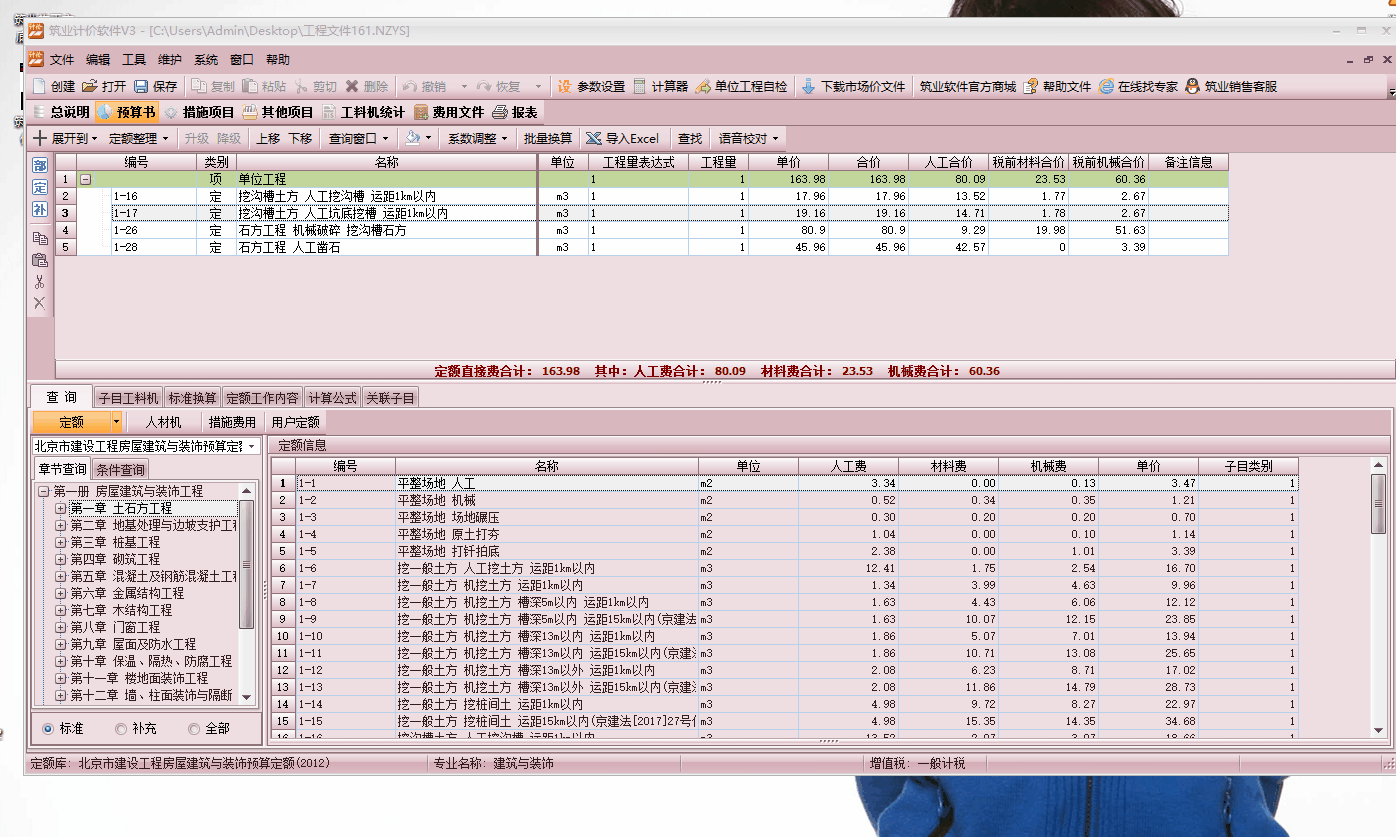This screenshot has width=1396, height=837.
Task: Expand the 第四章 砌筑工程 tree node
Action: (61, 559)
